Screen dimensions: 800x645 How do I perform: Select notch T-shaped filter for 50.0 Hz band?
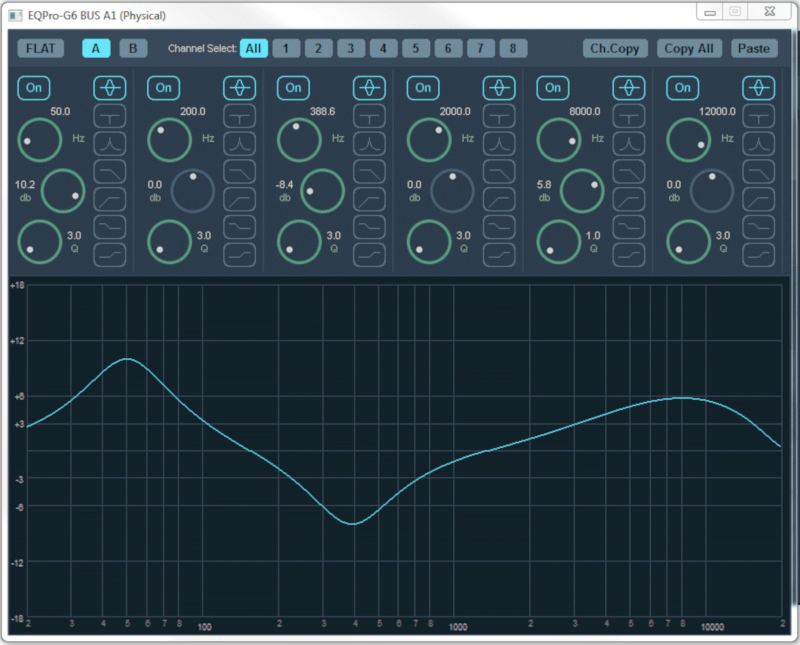click(x=110, y=116)
